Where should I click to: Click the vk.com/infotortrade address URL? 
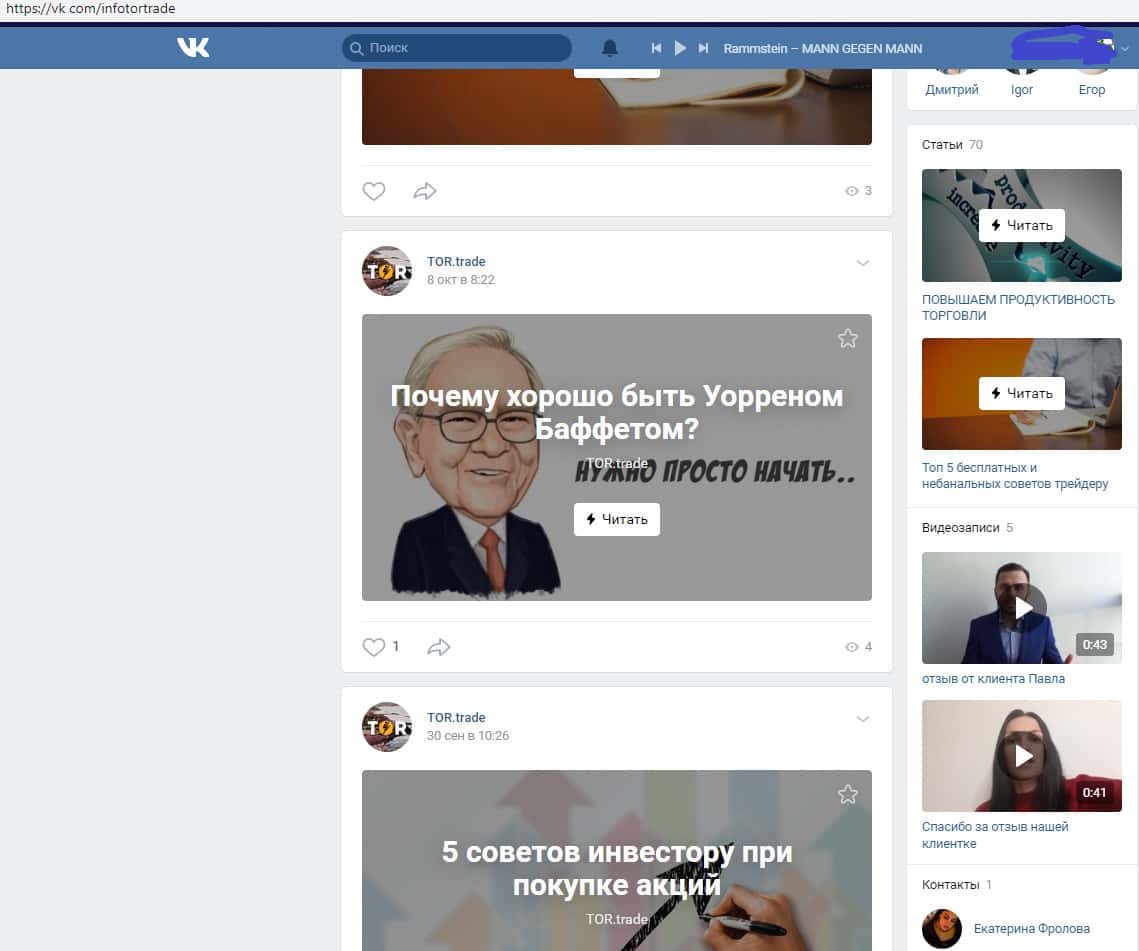[91, 9]
